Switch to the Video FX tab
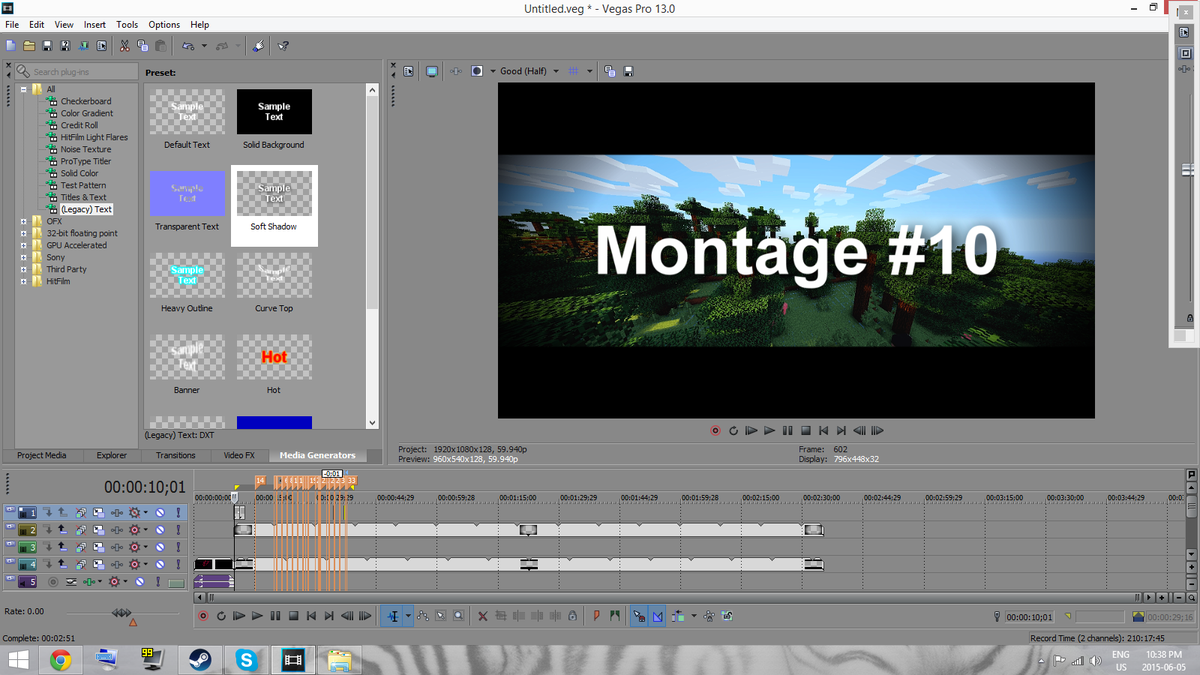Viewport: 1200px width, 675px height. coord(239,455)
